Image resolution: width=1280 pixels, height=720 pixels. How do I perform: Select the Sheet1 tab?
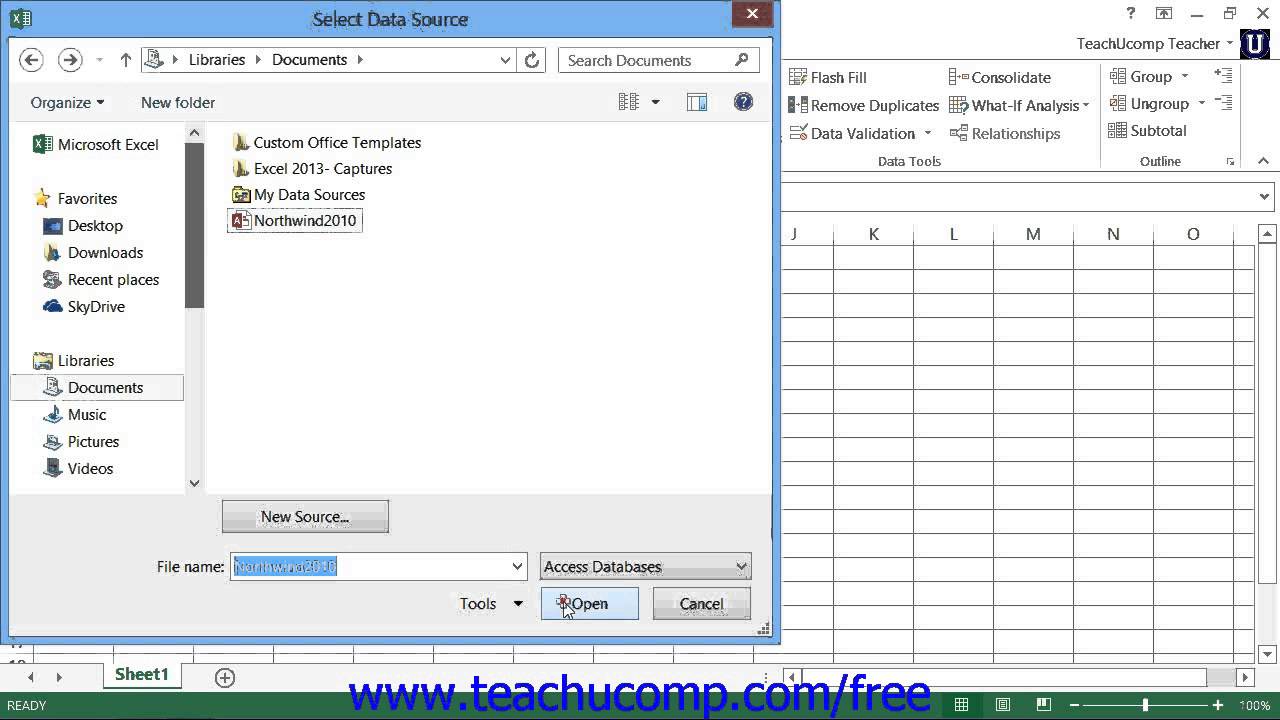point(142,675)
